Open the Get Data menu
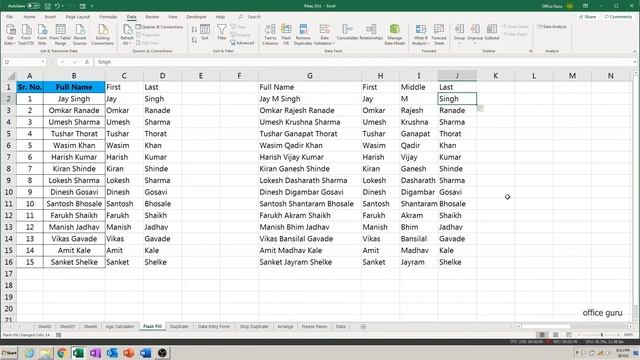This screenshot has width=640, height=360. pos(10,34)
